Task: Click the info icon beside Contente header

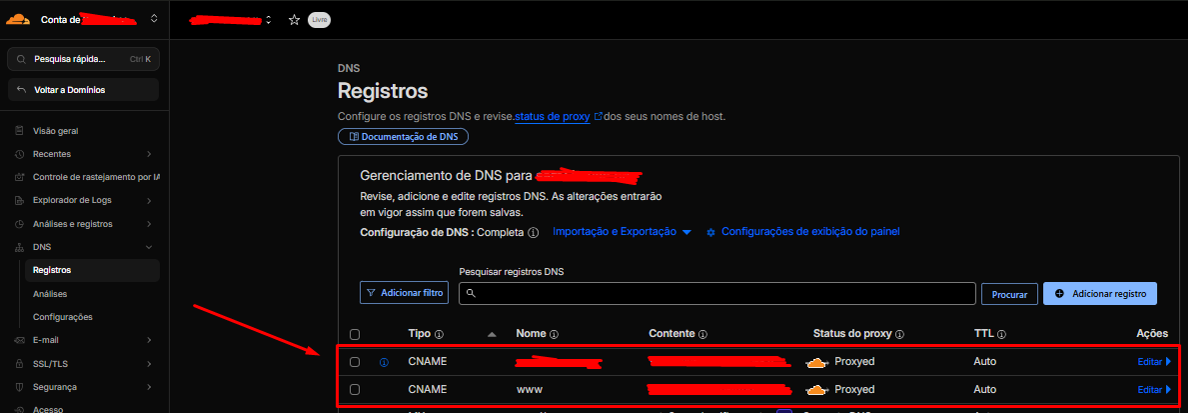Action: tap(702, 334)
